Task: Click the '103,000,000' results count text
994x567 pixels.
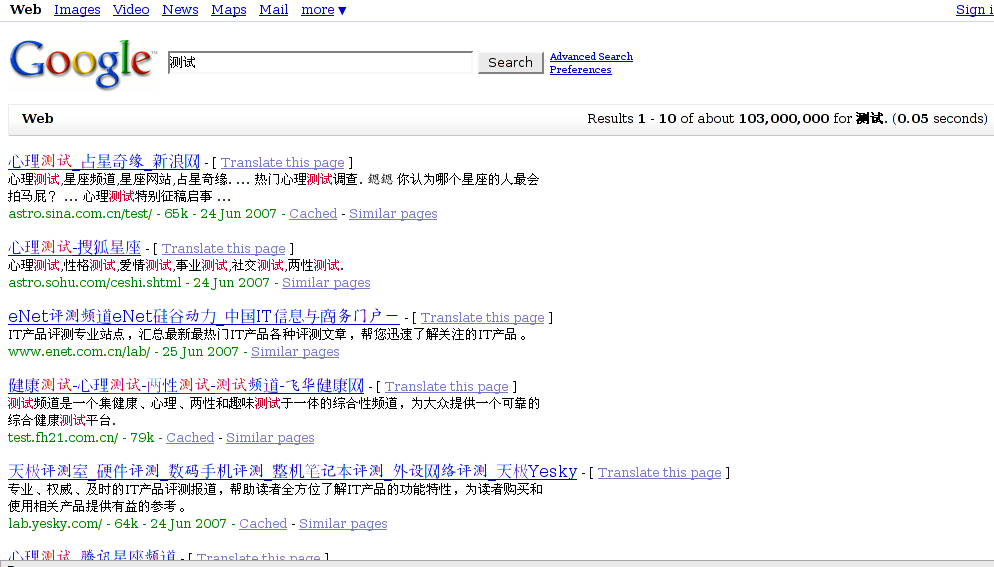Action: coord(784,119)
